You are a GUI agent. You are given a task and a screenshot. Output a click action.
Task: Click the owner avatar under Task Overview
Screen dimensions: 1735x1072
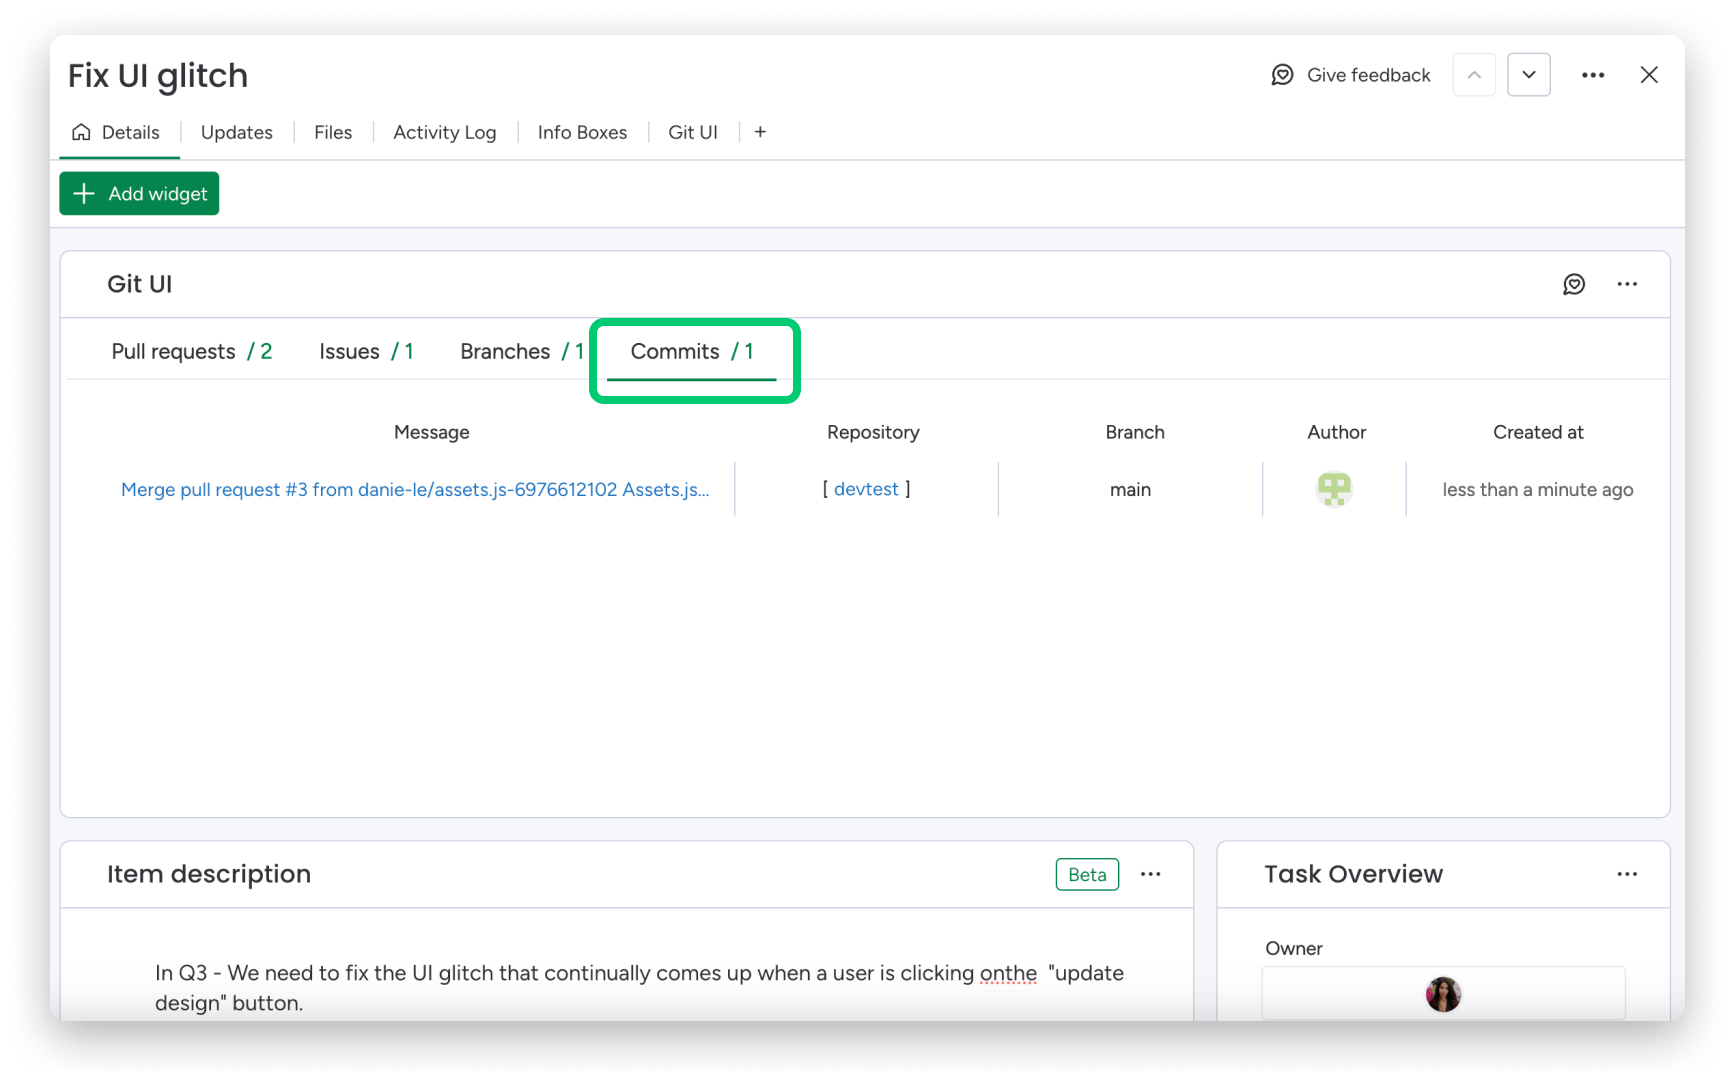tap(1443, 993)
